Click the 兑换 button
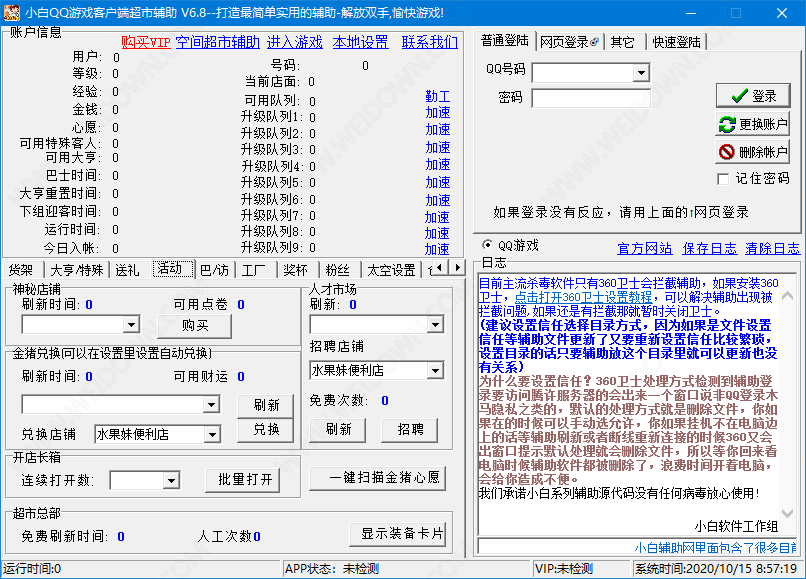 [266, 430]
